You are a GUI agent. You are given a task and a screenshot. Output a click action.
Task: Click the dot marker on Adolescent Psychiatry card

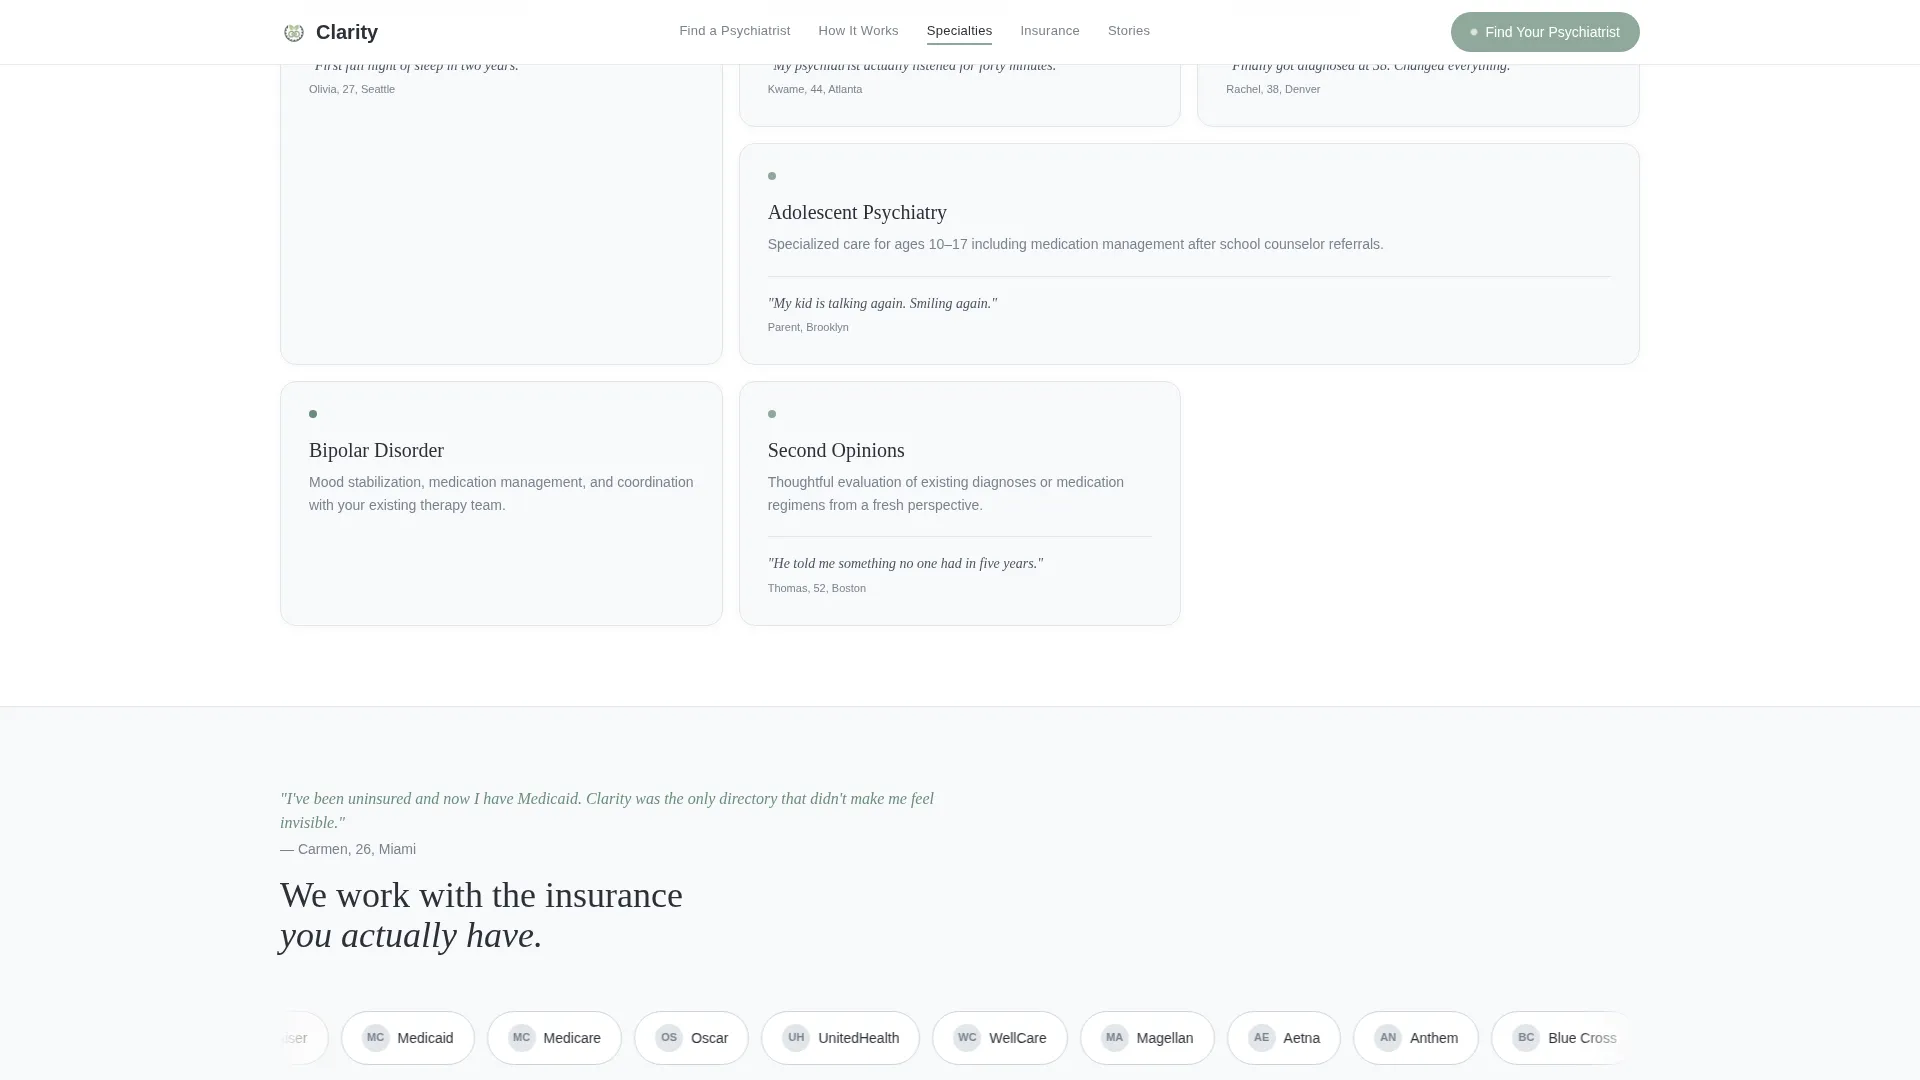[x=772, y=176]
